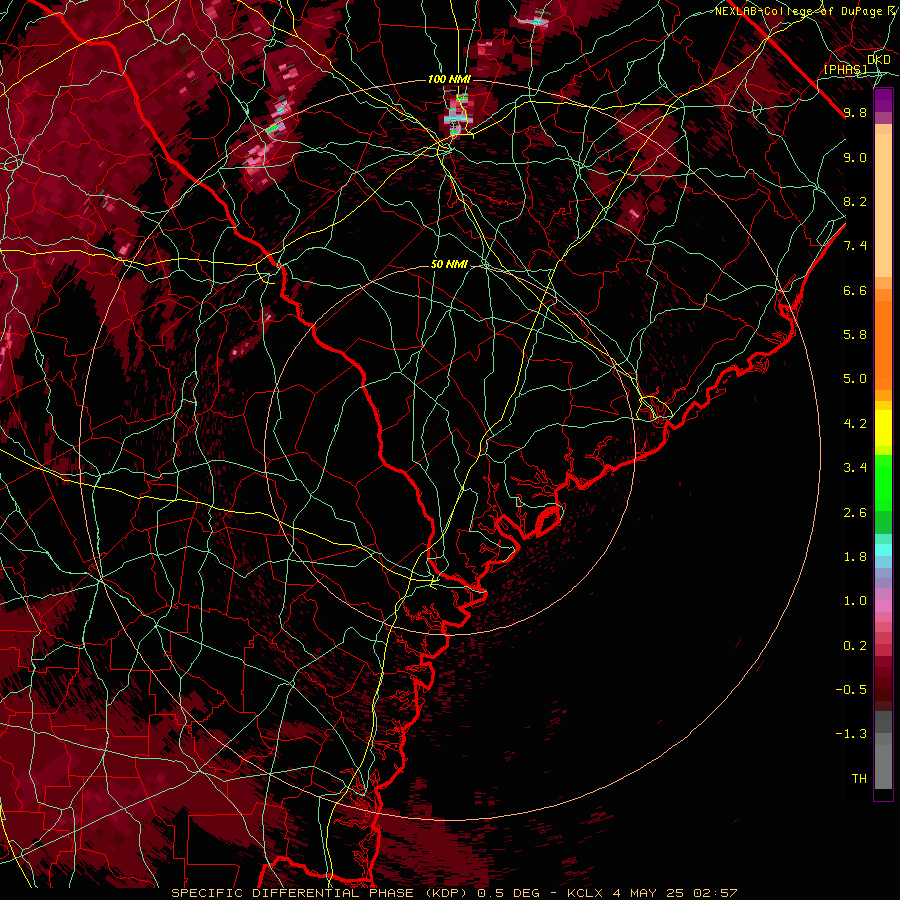Click the 0.2 legend value
The image size is (900, 900).
click(x=855, y=646)
